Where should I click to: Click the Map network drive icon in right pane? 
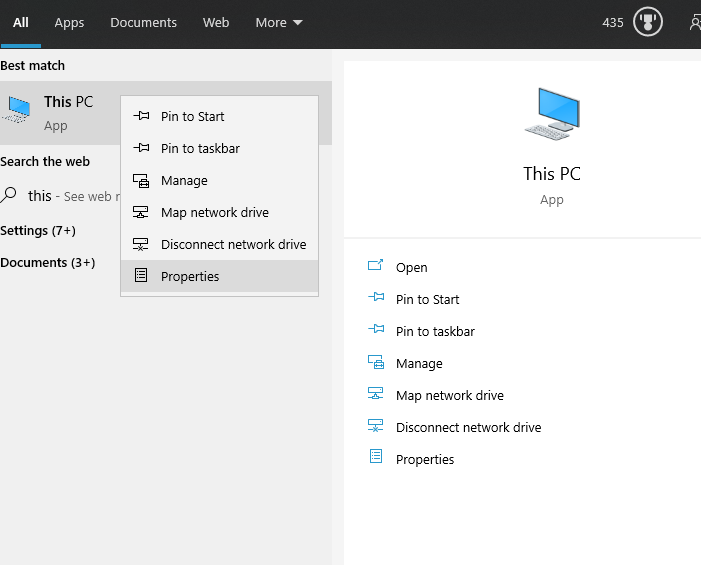376,394
